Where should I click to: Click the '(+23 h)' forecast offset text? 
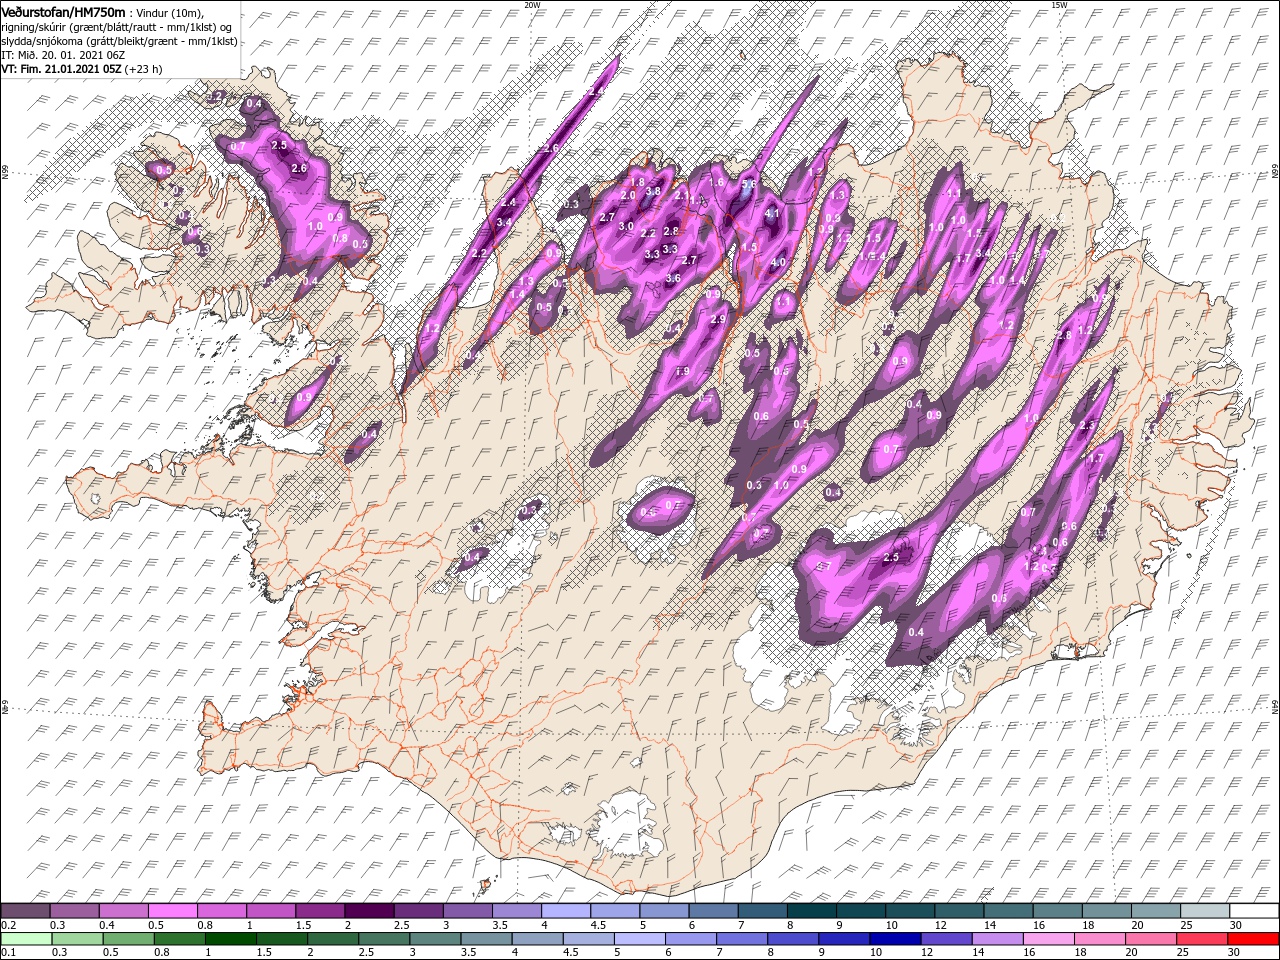tap(144, 69)
